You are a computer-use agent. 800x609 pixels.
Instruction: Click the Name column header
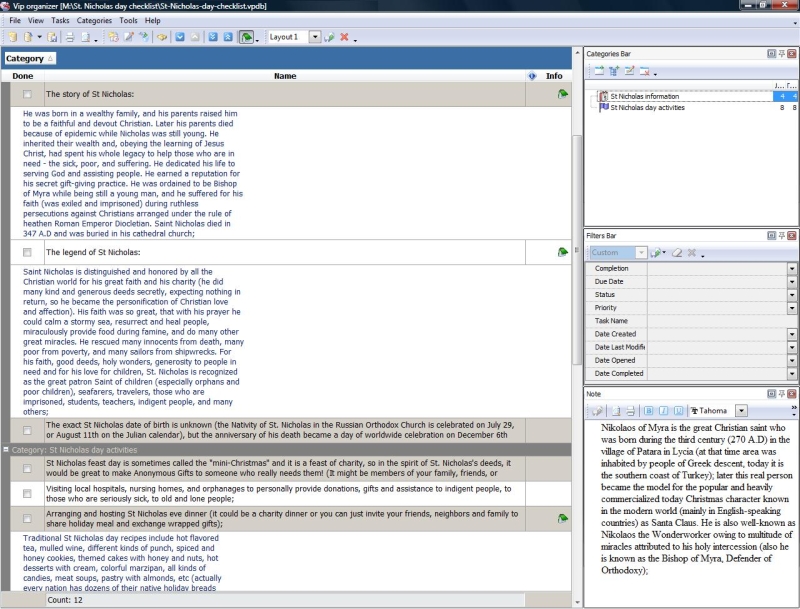click(285, 76)
